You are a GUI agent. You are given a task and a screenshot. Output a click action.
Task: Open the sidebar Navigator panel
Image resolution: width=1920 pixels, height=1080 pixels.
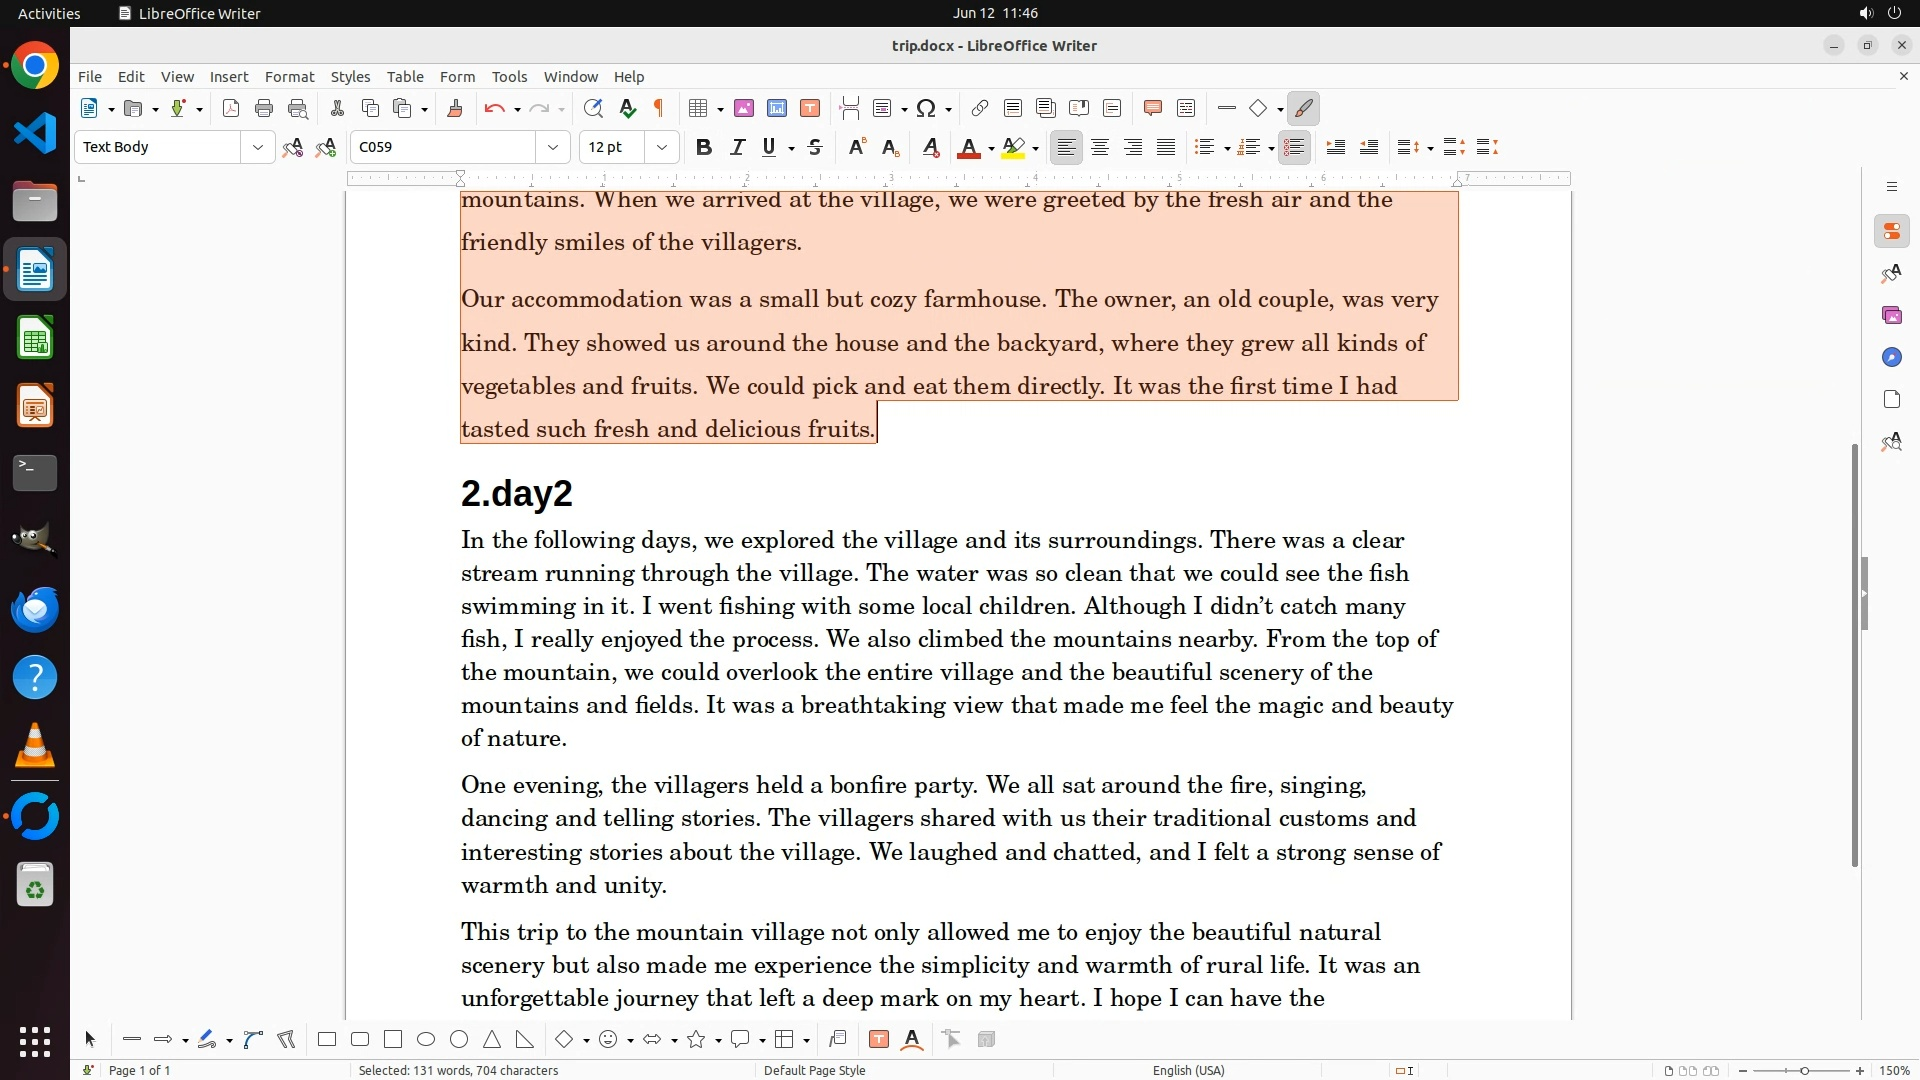coord(1891,358)
